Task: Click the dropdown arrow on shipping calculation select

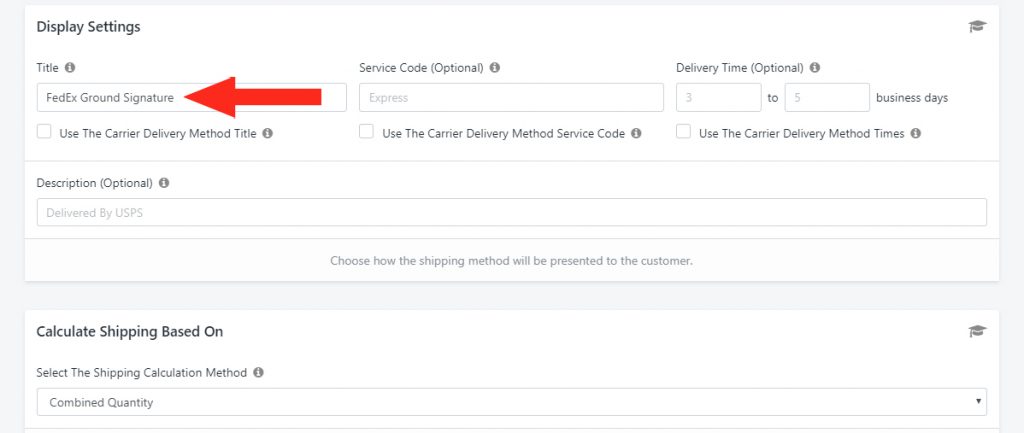Action: 978,401
